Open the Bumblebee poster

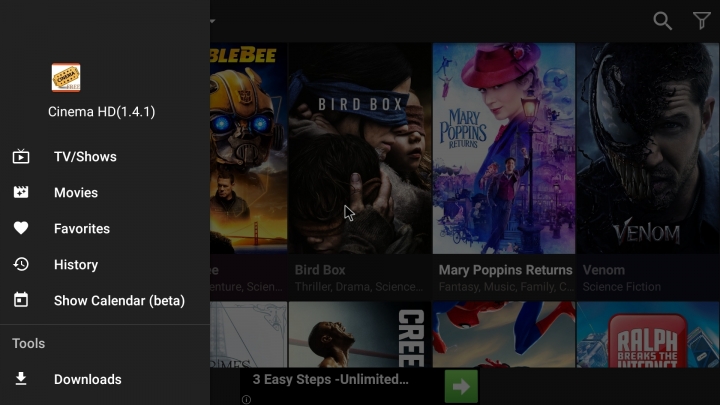click(248, 148)
